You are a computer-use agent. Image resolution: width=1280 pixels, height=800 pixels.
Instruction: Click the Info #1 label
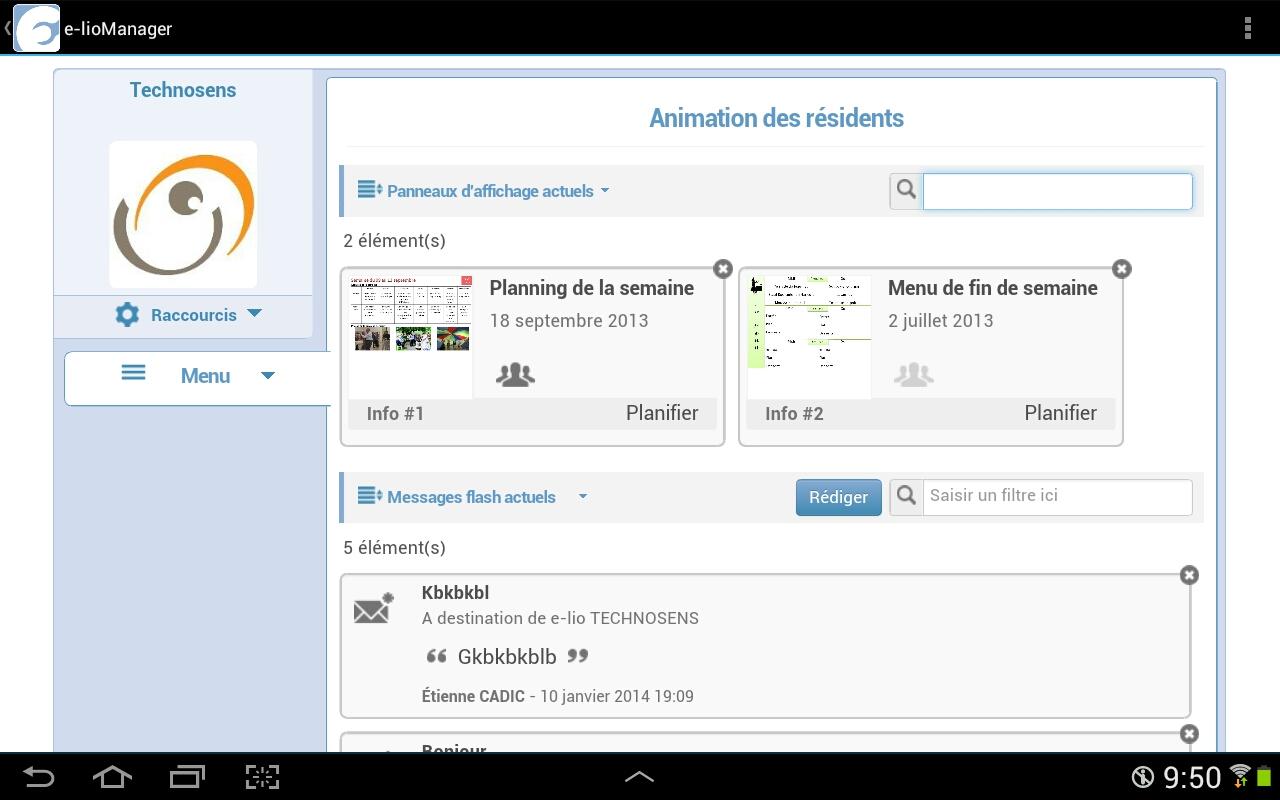[x=395, y=414]
